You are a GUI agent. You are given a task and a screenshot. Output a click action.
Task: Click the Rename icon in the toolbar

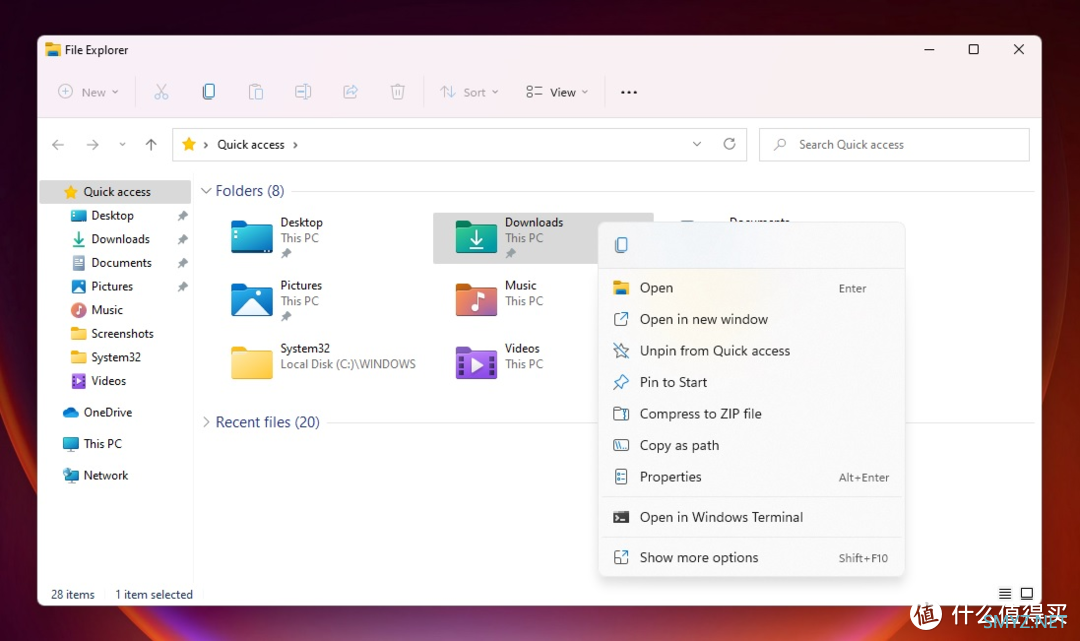[x=303, y=92]
